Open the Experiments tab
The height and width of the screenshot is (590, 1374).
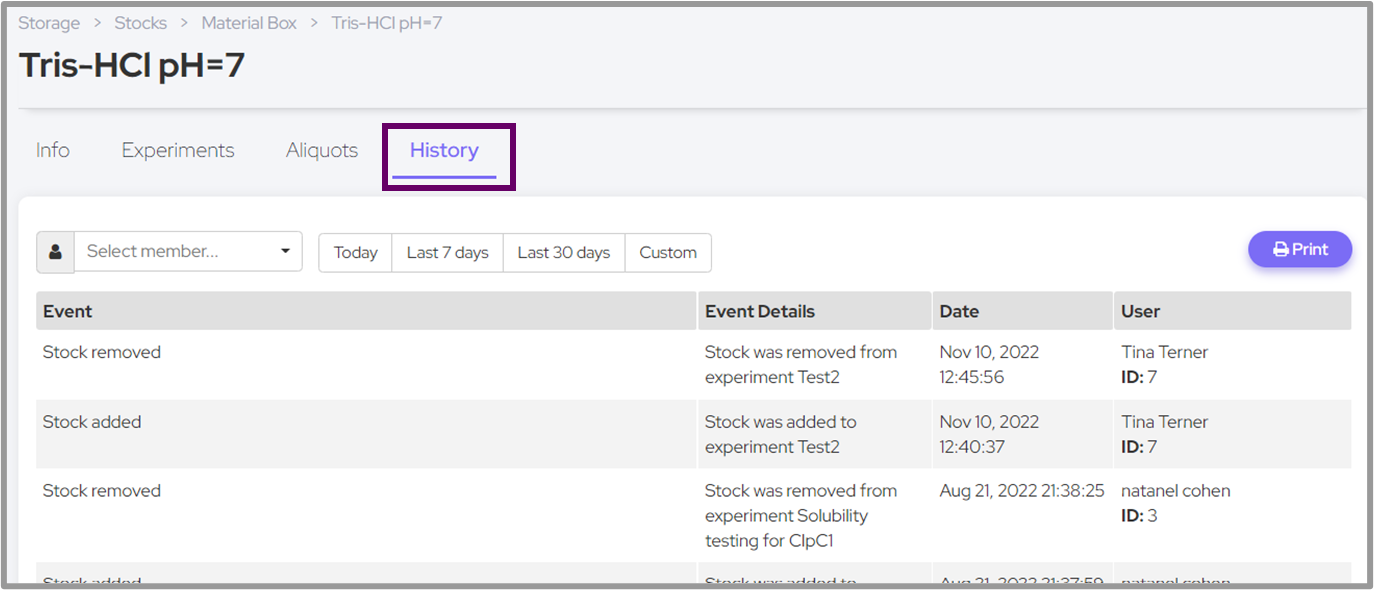coord(178,151)
